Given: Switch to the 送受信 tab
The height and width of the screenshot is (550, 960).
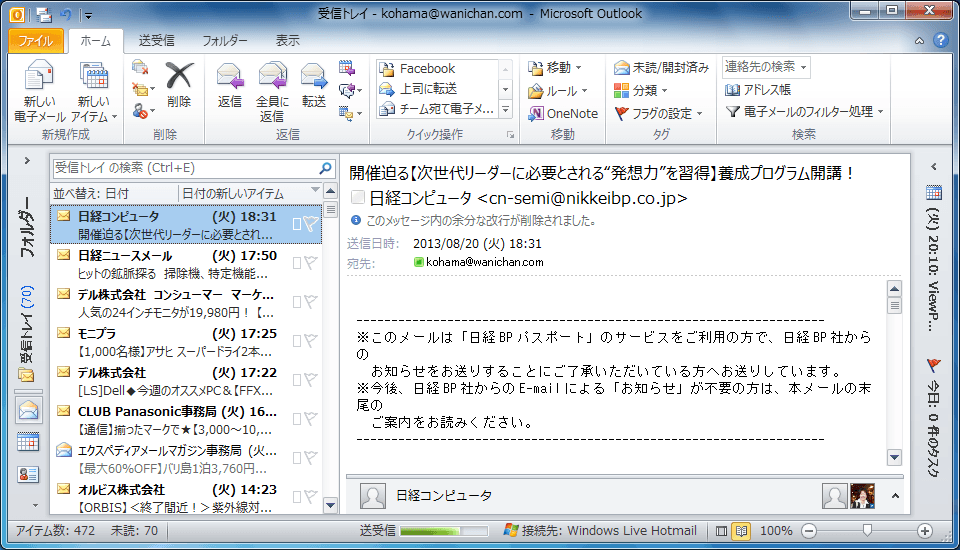Looking at the screenshot, I should point(157,40).
